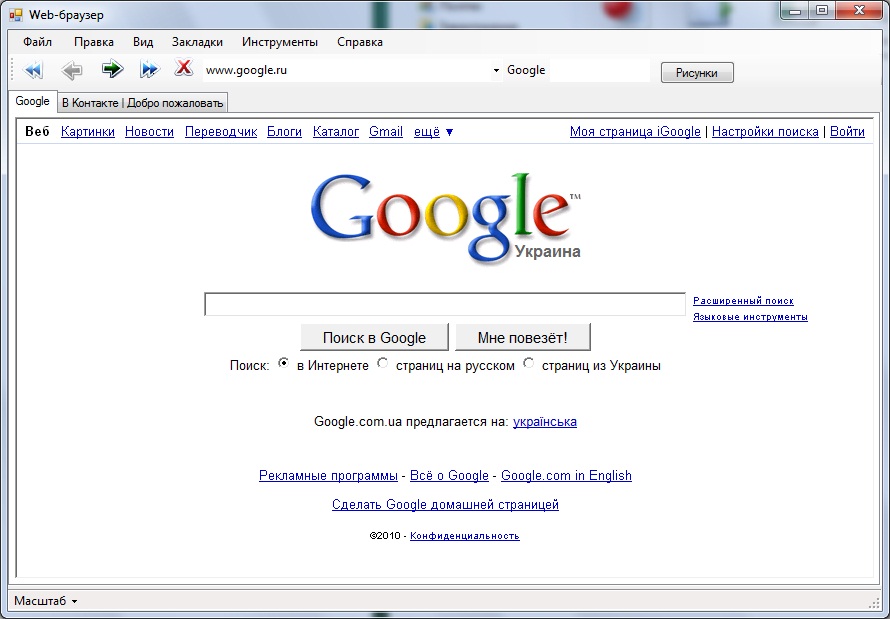Click the toolbar Google search field
Screen dimensions: 890x619
point(599,70)
